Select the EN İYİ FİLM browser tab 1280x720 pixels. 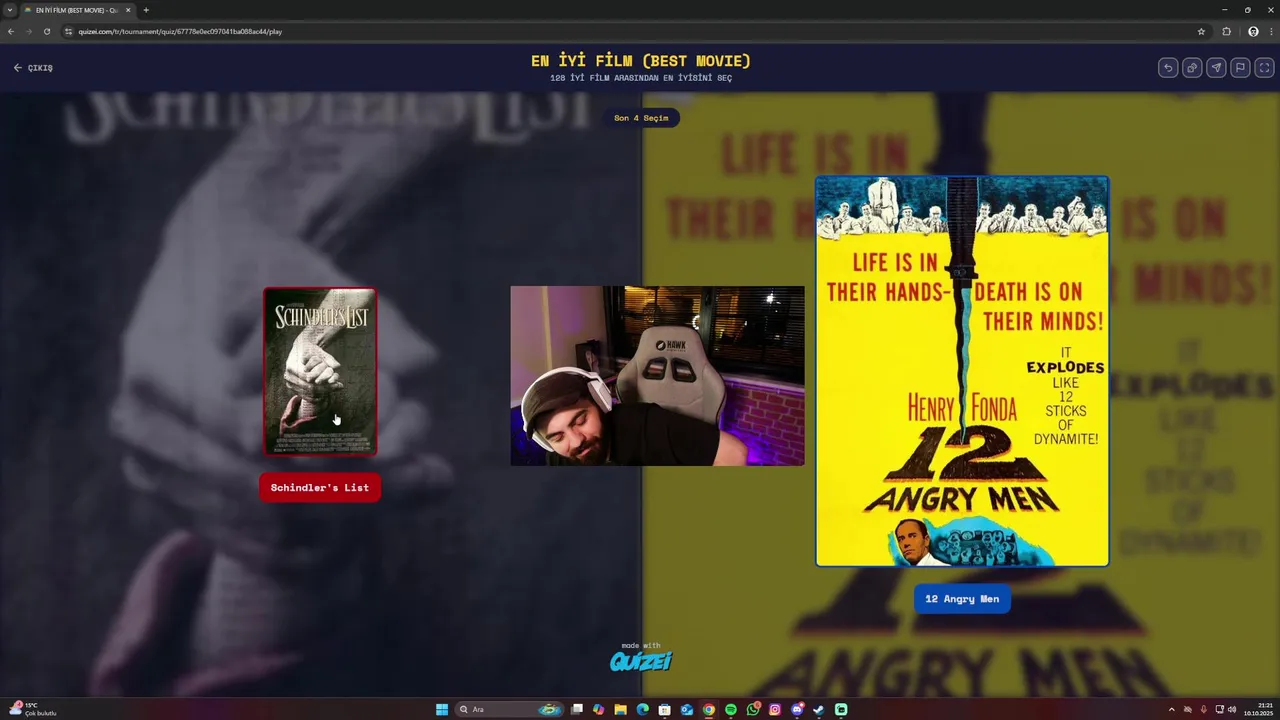pyautogui.click(x=77, y=10)
